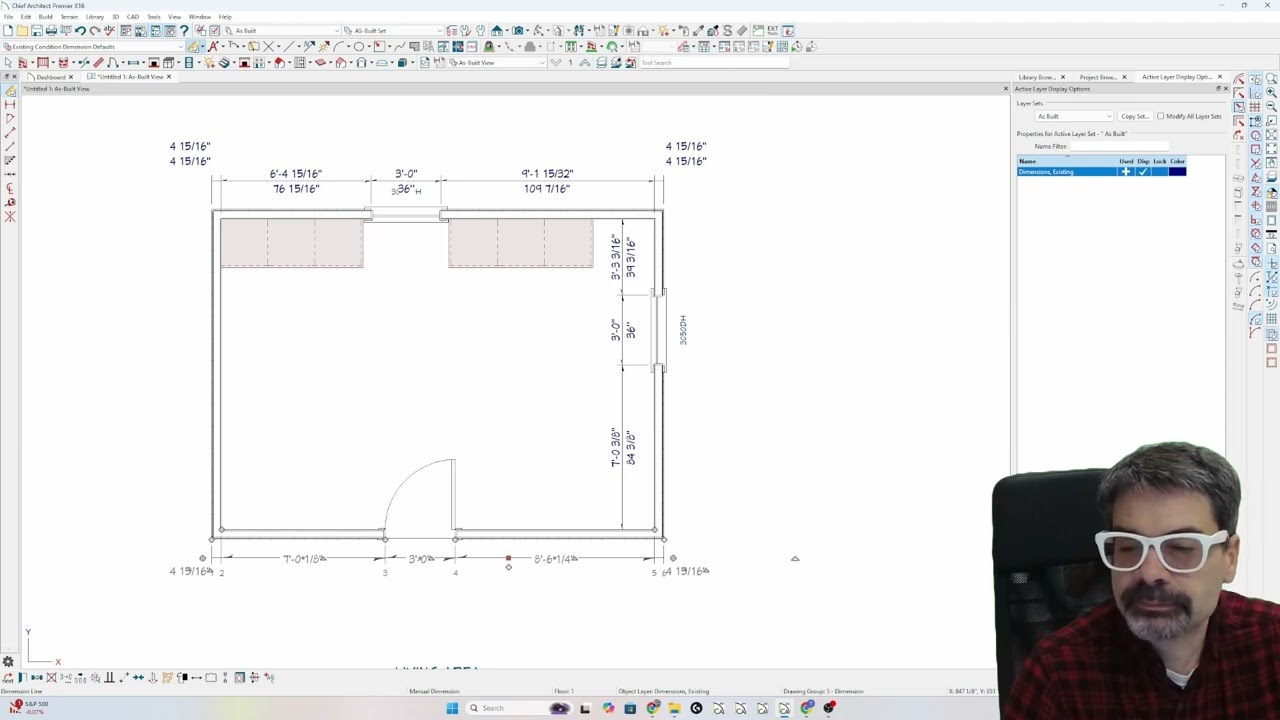Click the Zoom Out magnifier icon
The image size is (1280, 720).
pyautogui.click(x=1272, y=106)
